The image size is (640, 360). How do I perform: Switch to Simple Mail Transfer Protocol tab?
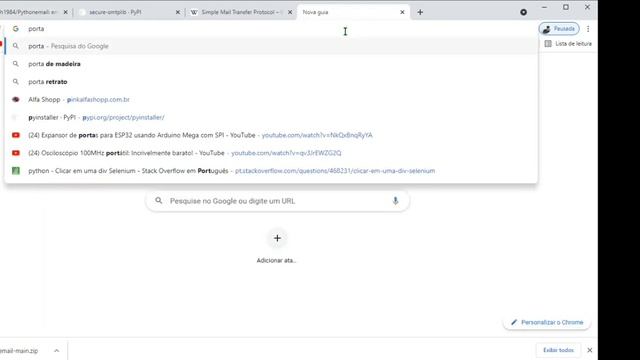point(240,12)
